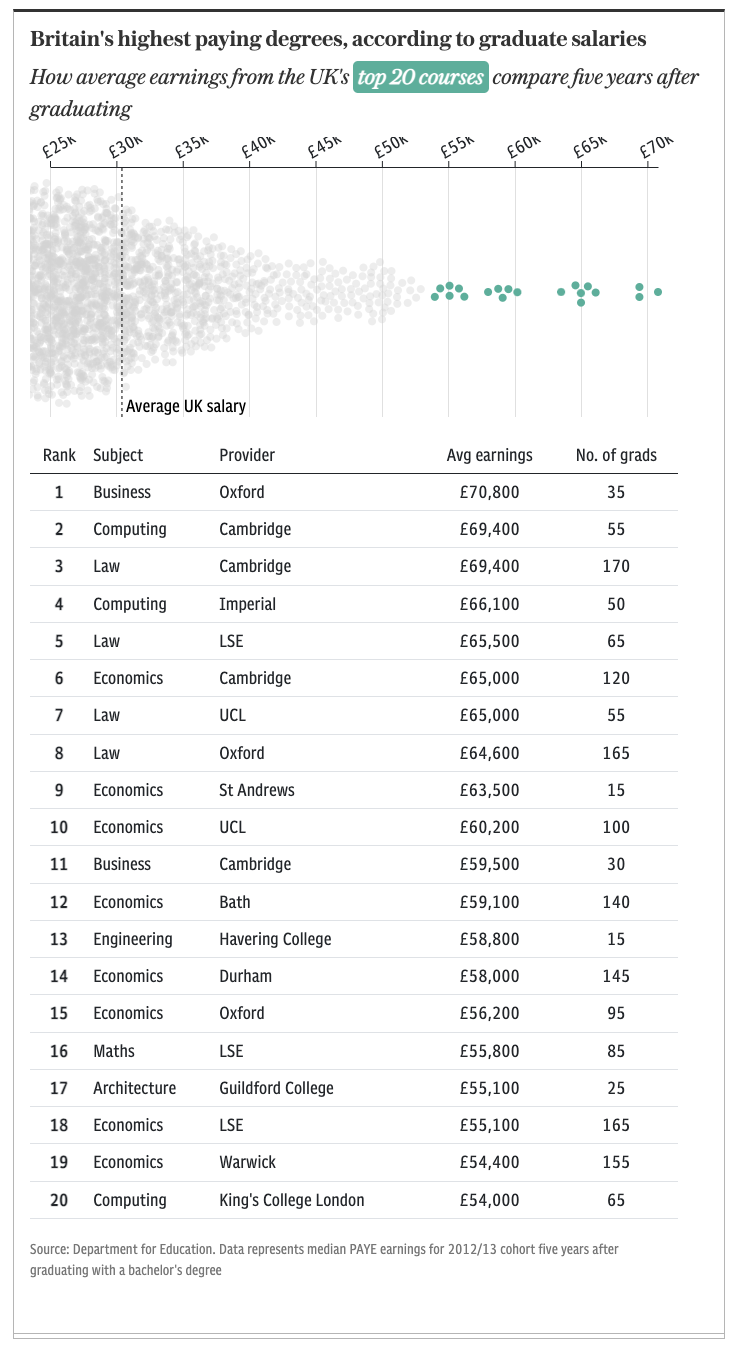The image size is (736, 1350).
Task: Click the 'Average UK salary' annotation label
Action: (186, 406)
